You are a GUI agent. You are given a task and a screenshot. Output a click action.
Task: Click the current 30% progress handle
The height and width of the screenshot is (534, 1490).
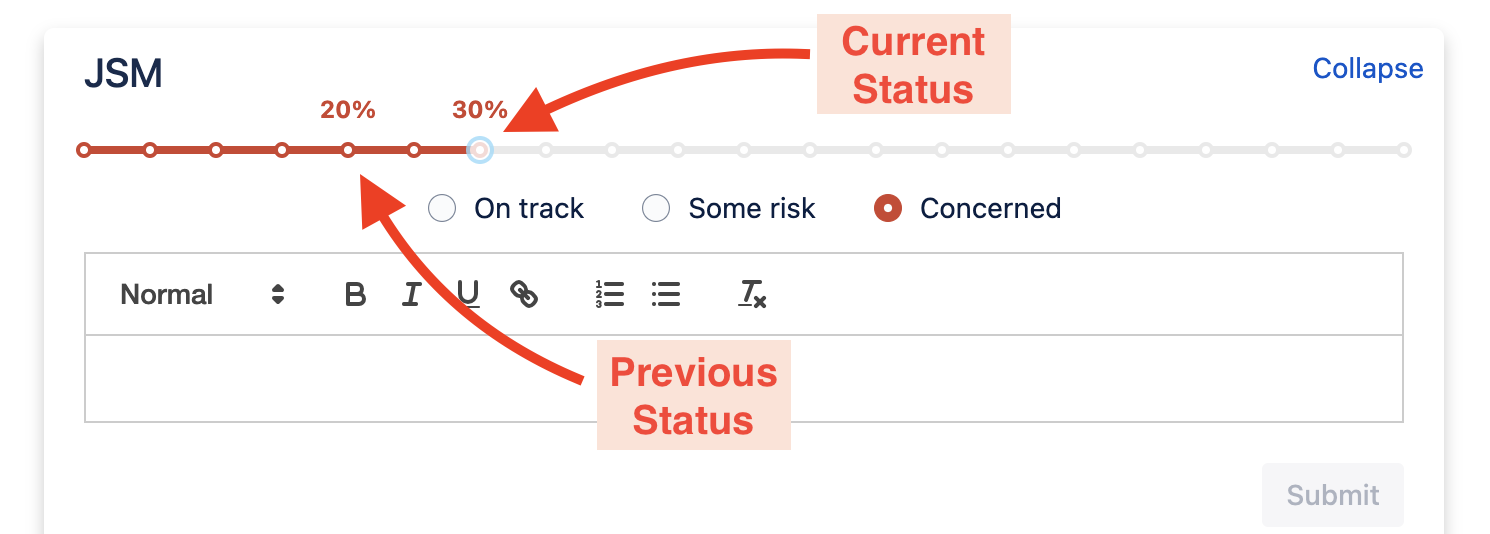click(x=480, y=151)
